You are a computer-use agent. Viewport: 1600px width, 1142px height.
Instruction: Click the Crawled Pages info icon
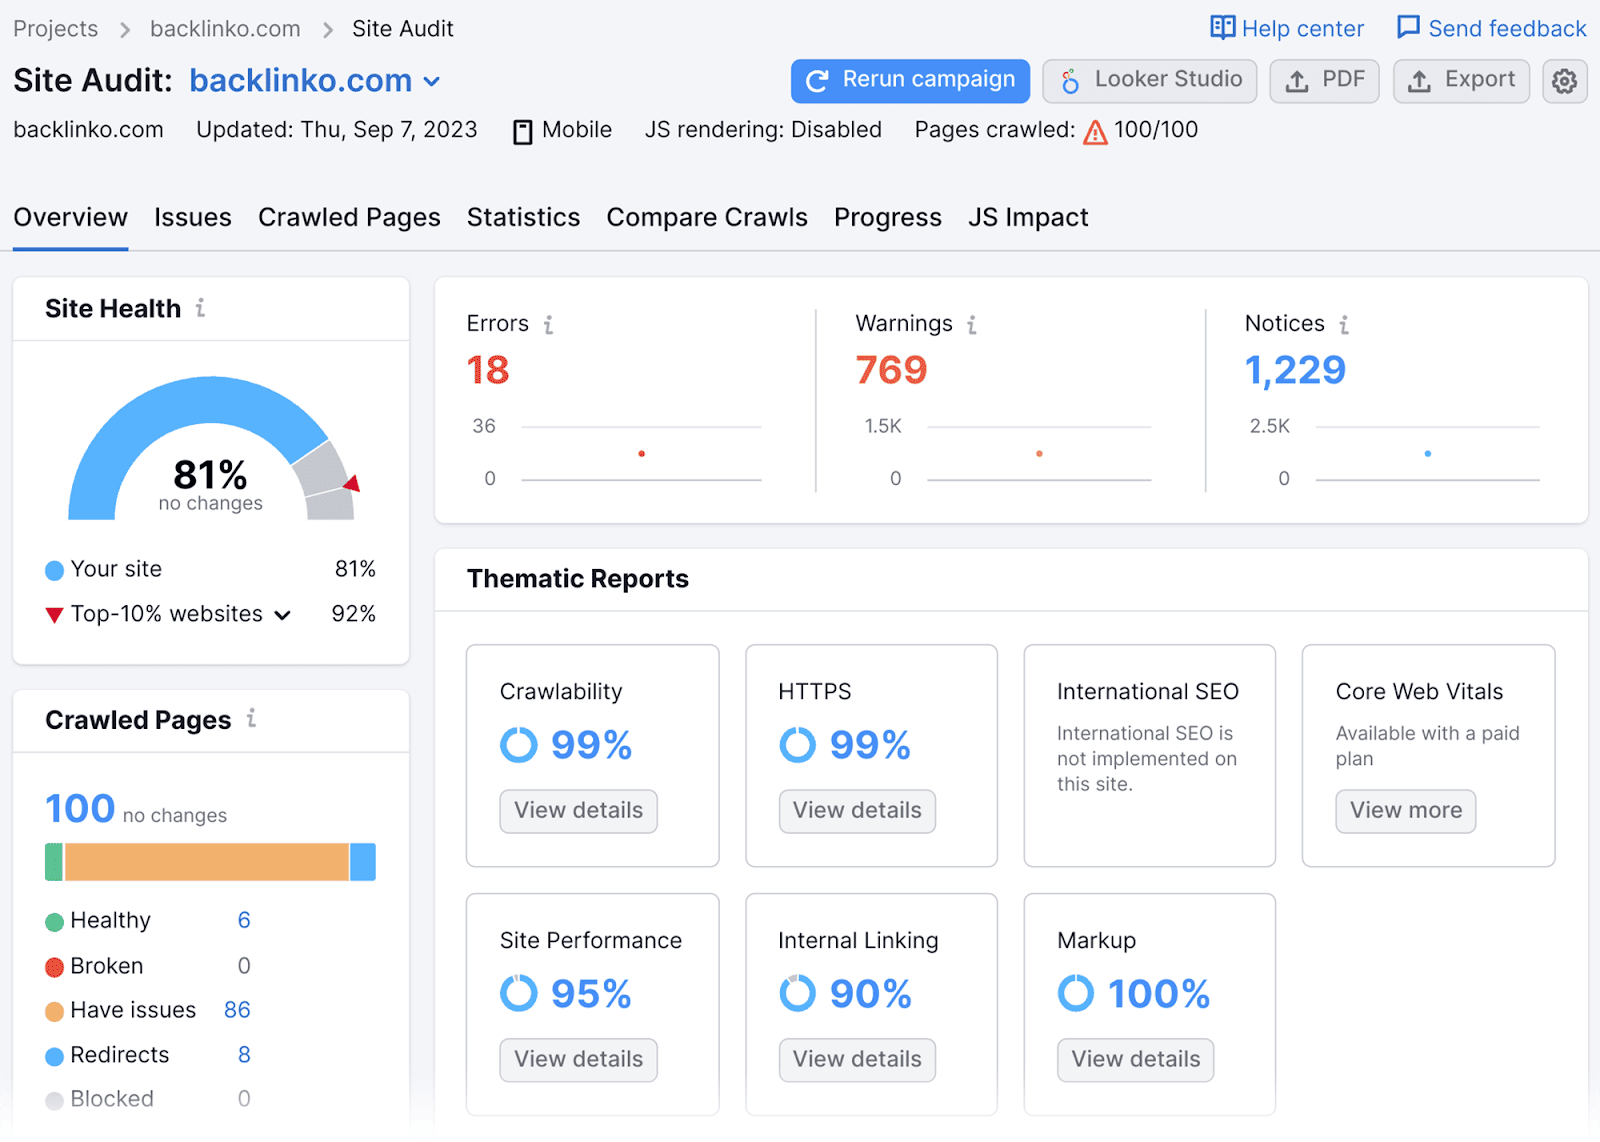tap(252, 718)
